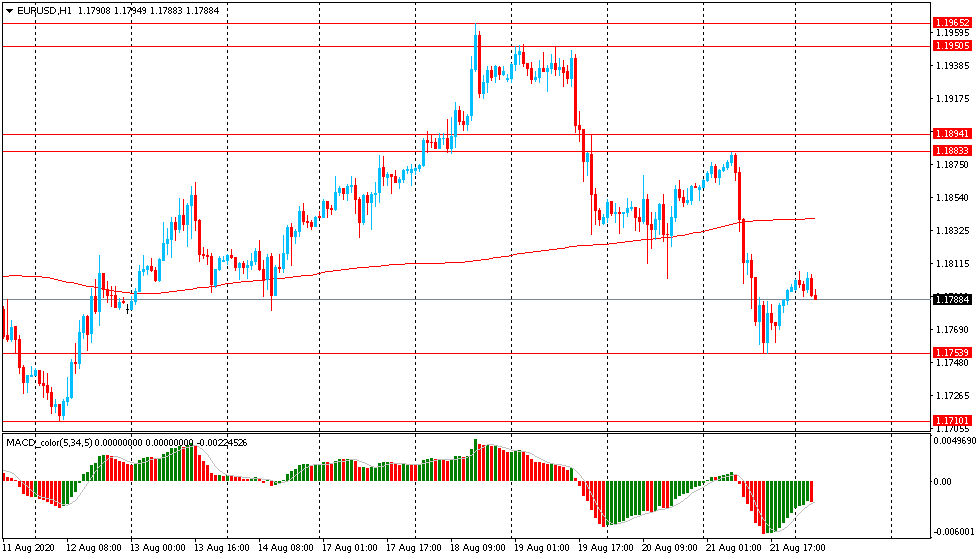Click the 17 Aug 17:00 time label
The height and width of the screenshot is (559, 976).
tap(413, 548)
